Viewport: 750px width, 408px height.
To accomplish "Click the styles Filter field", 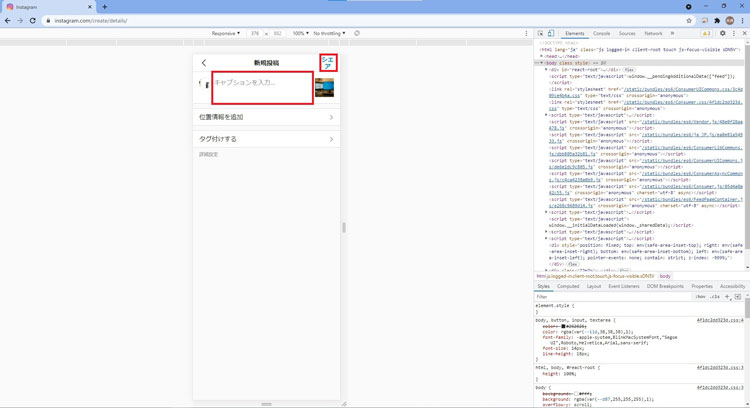I will coord(614,297).
